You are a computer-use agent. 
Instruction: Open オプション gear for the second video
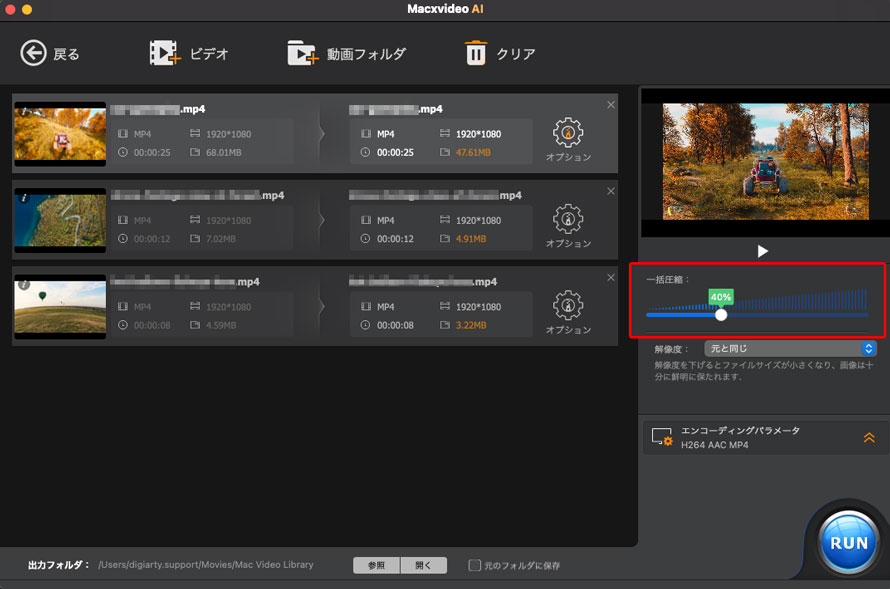[x=568, y=219]
